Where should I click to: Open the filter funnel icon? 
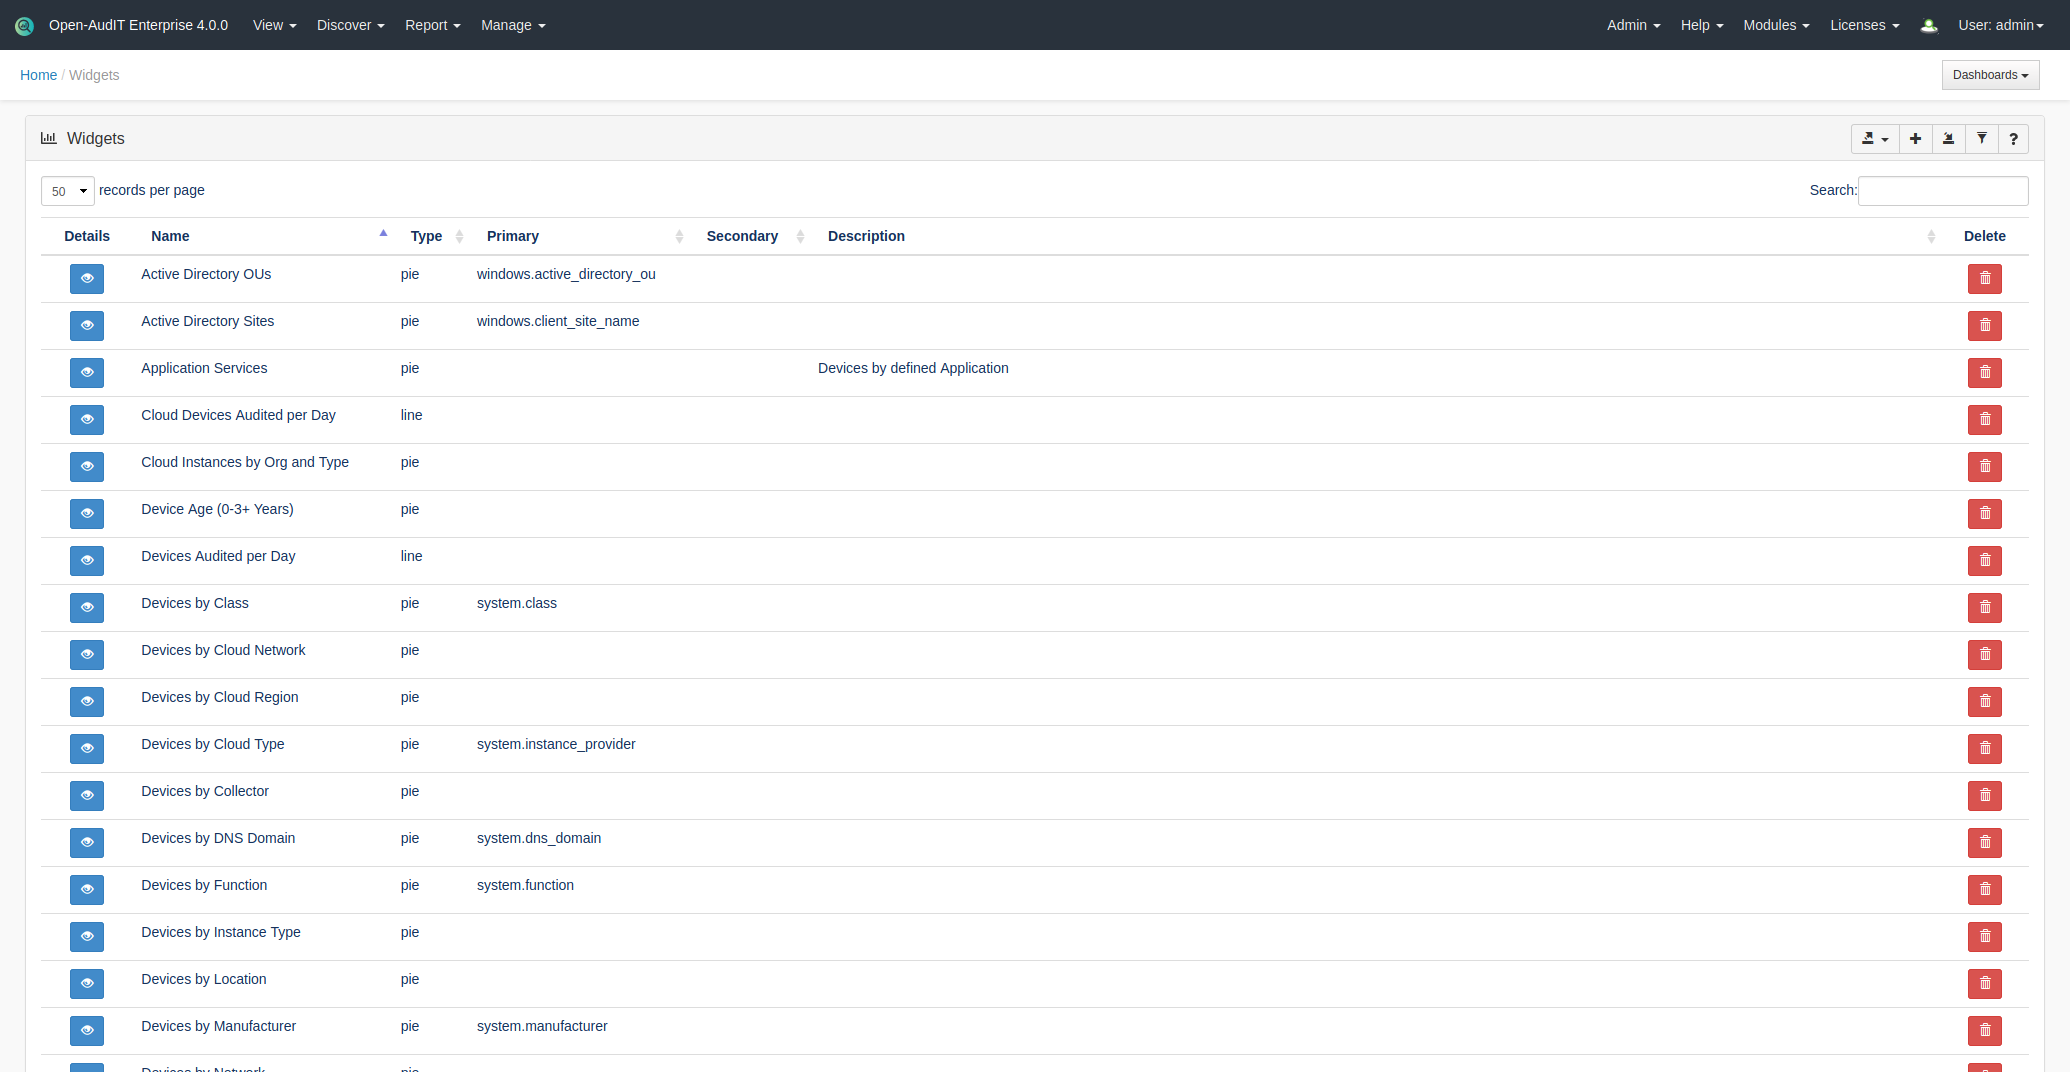point(1981,139)
